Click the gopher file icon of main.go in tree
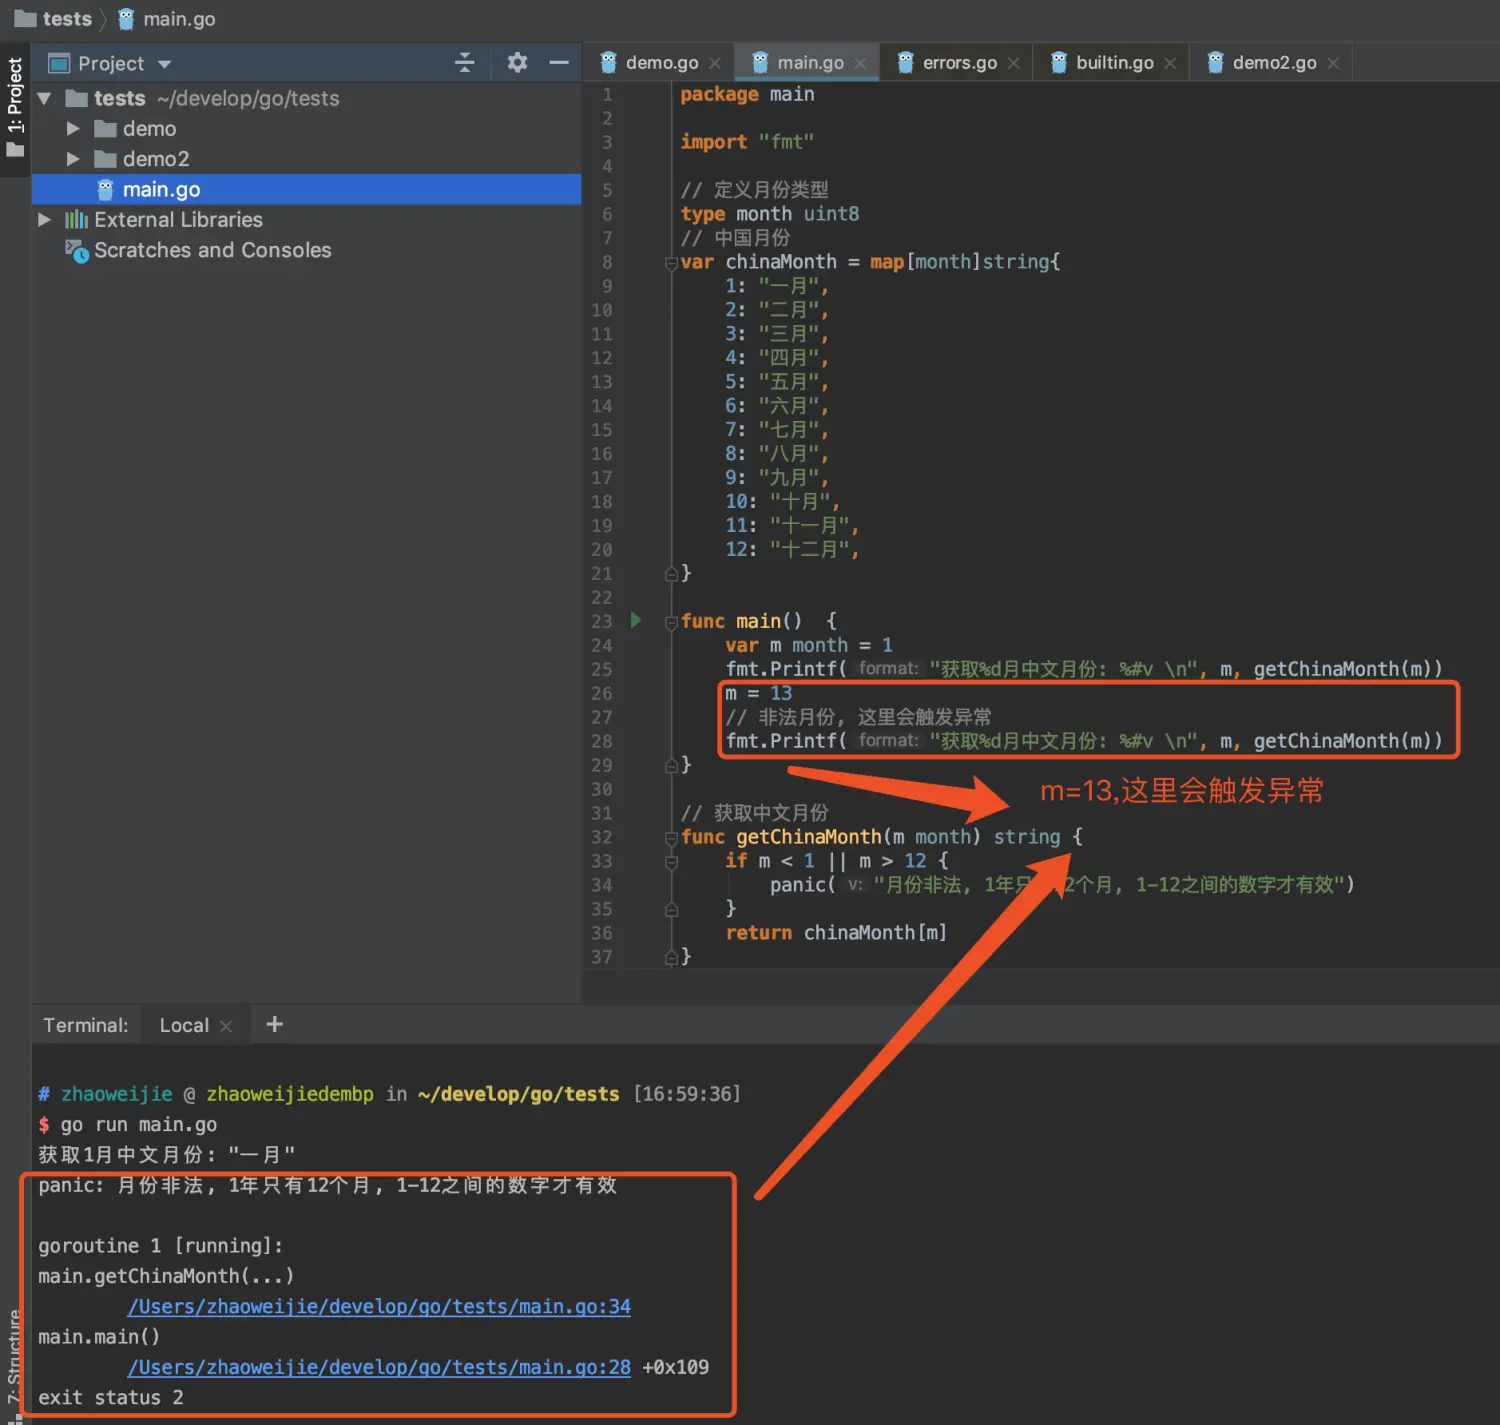This screenshot has height=1425, width=1500. click(106, 189)
